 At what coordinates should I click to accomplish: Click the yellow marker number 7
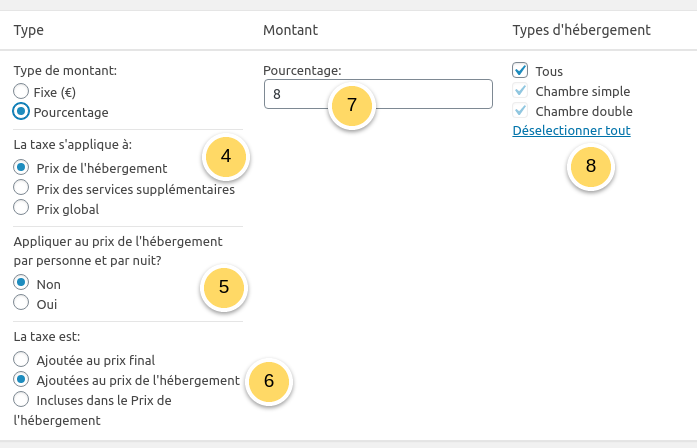coord(351,104)
